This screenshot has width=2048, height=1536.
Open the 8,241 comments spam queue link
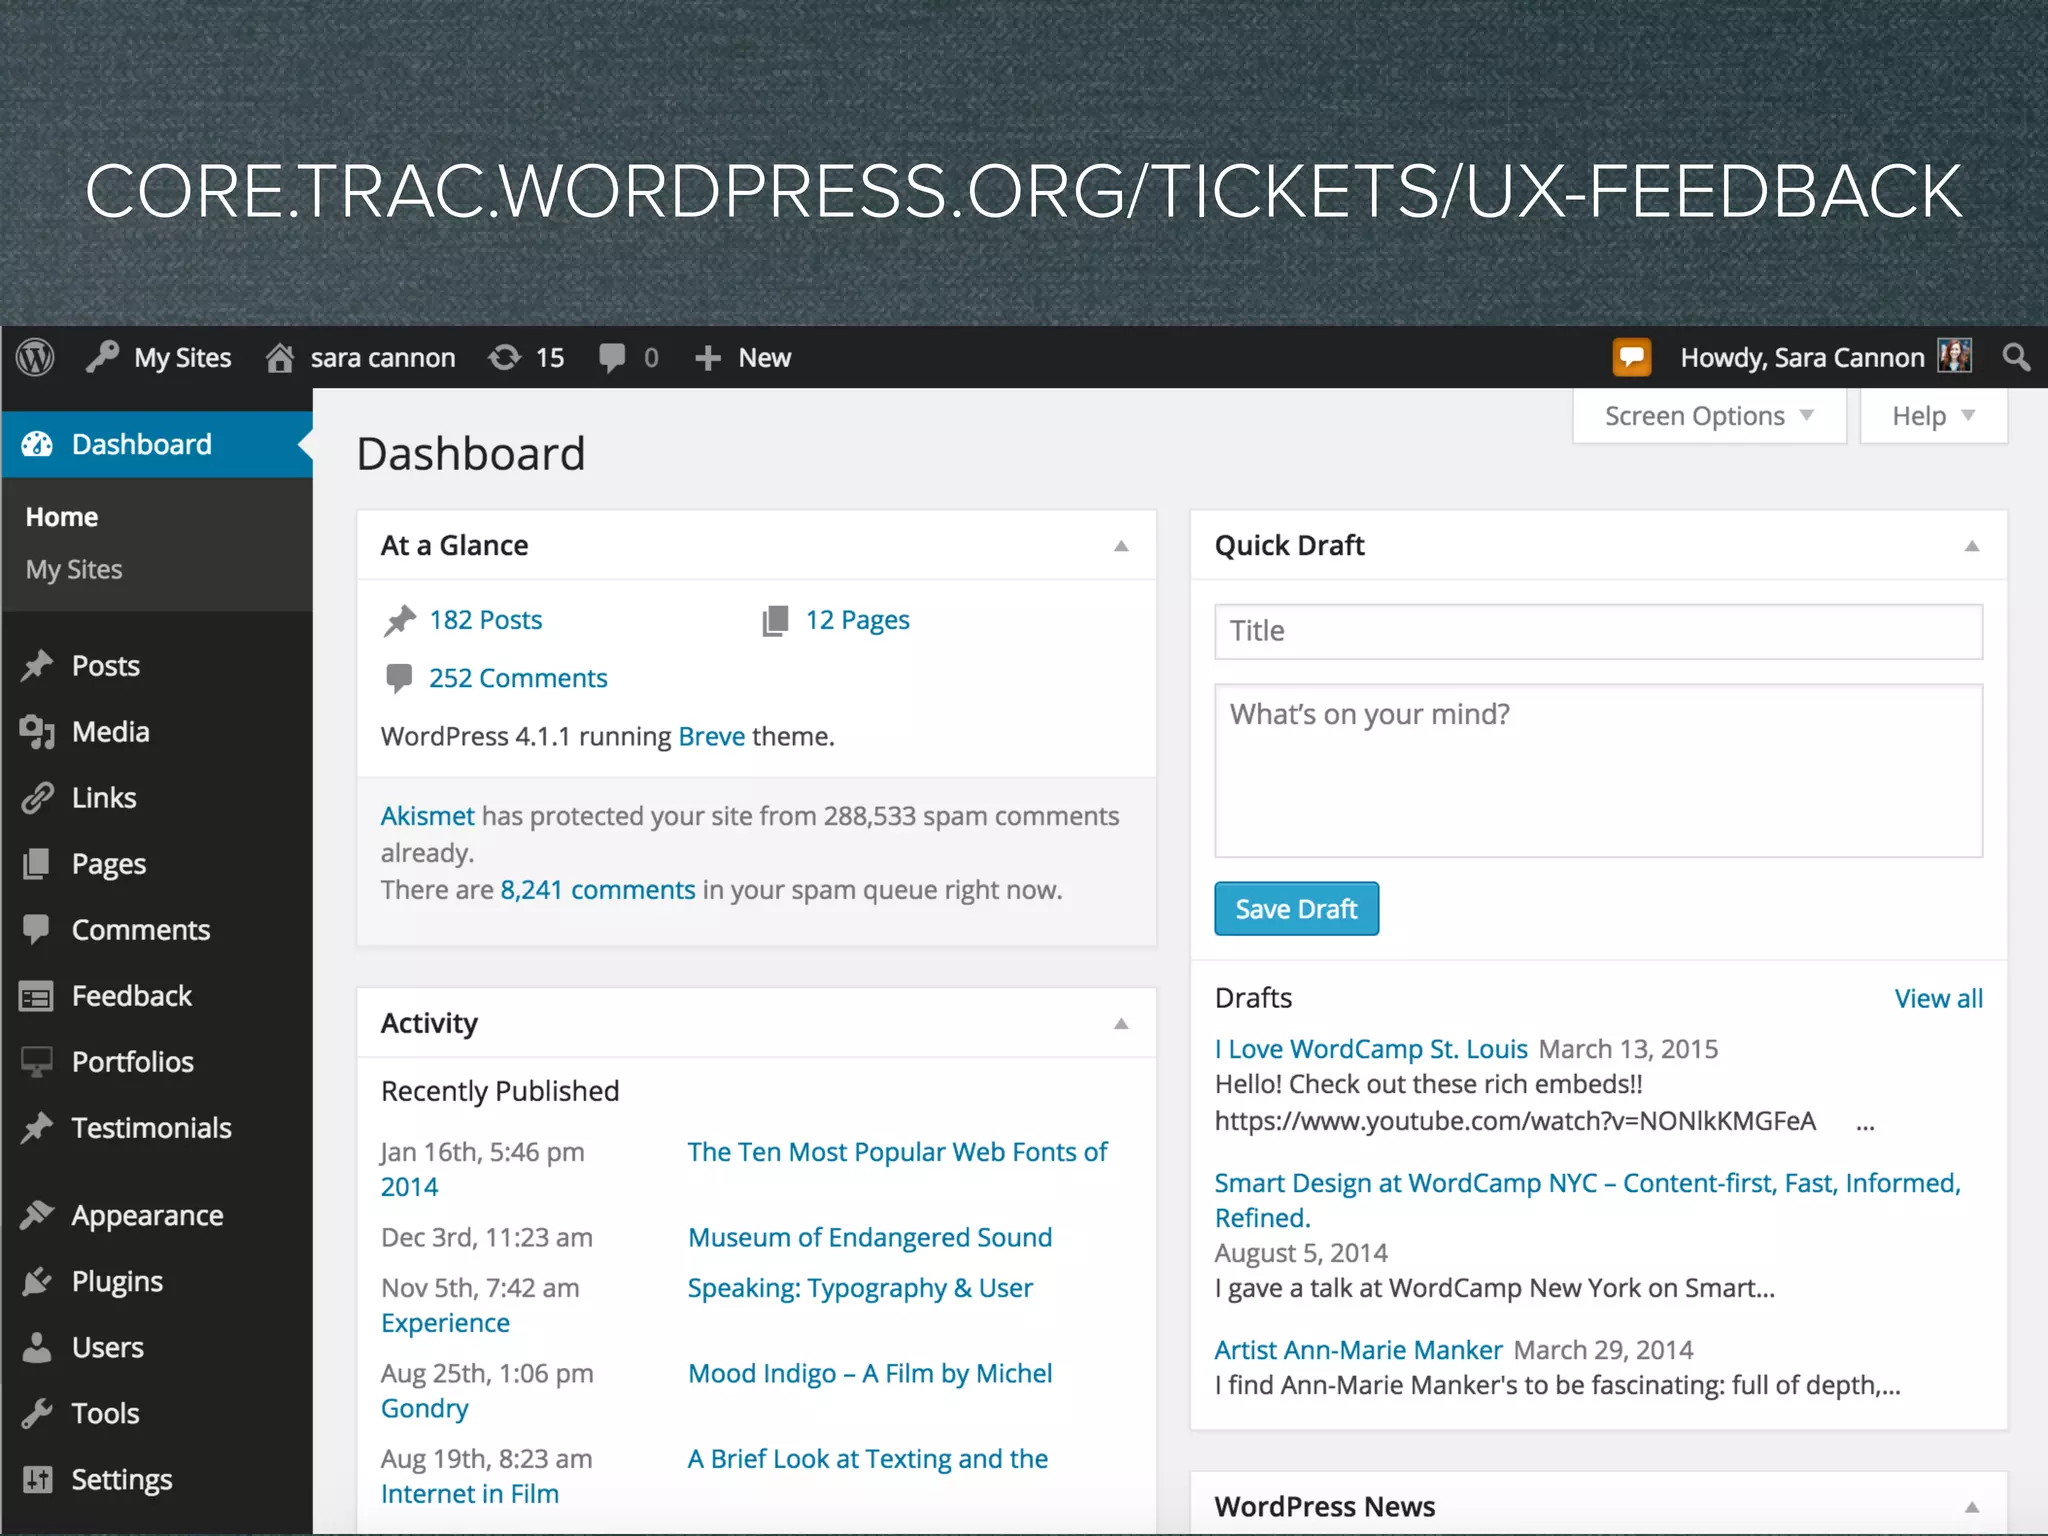[597, 890]
